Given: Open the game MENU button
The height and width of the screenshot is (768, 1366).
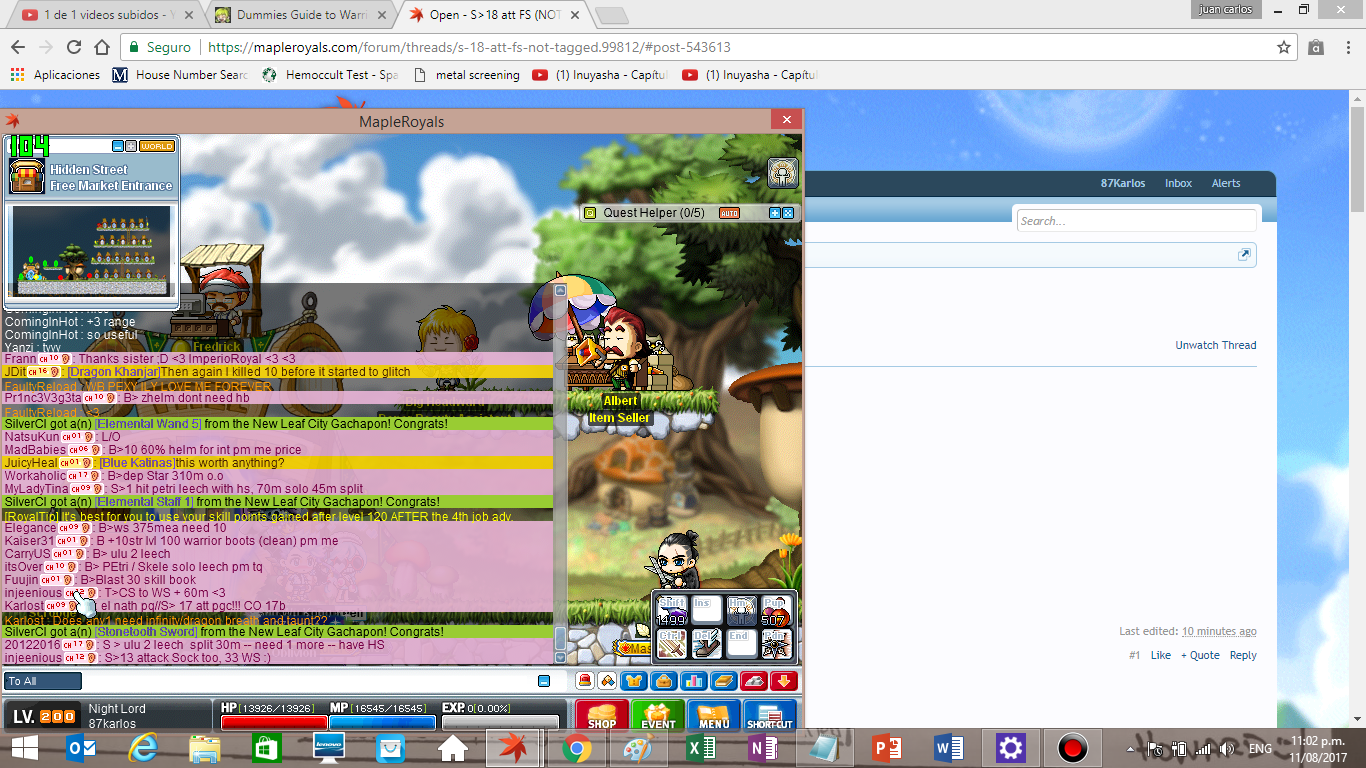Looking at the screenshot, I should coord(714,714).
